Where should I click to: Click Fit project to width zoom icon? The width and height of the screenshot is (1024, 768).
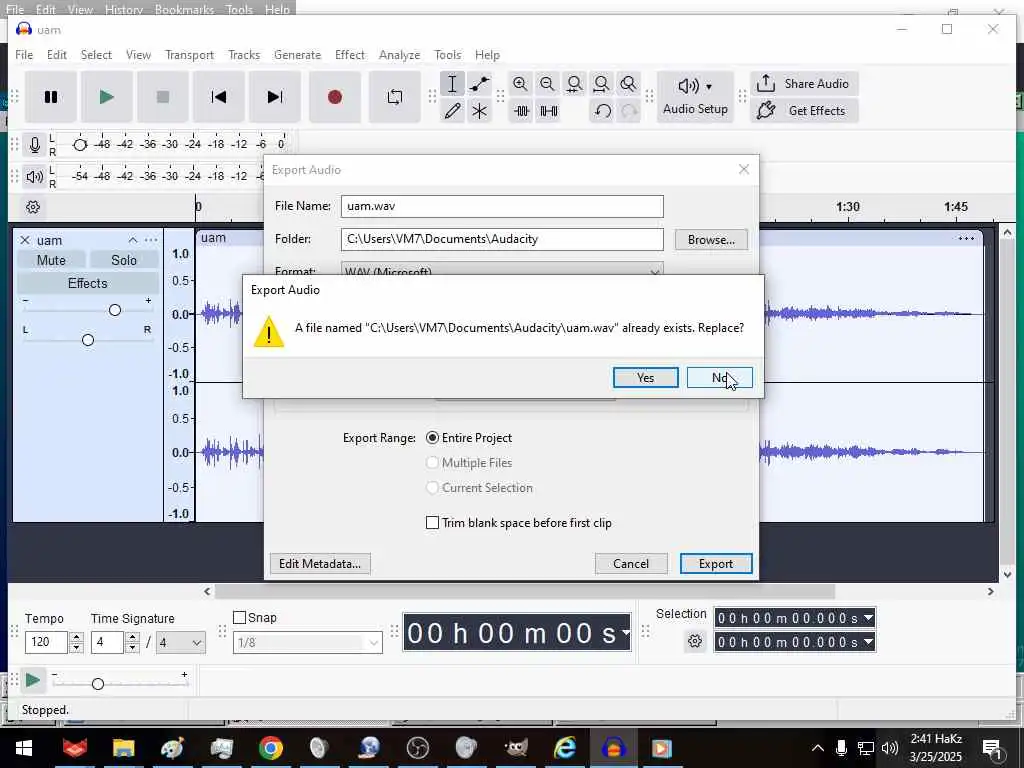click(601, 84)
